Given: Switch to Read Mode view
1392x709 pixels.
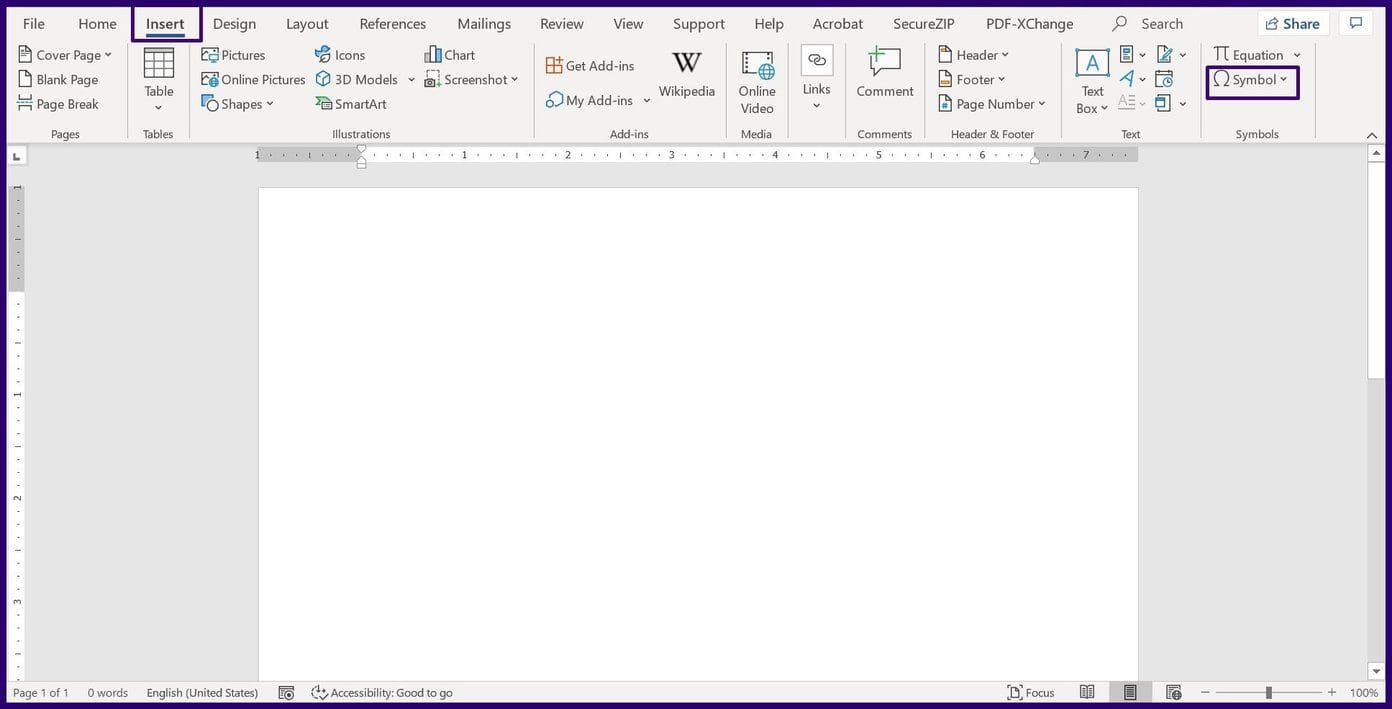Looking at the screenshot, I should tap(1087, 692).
